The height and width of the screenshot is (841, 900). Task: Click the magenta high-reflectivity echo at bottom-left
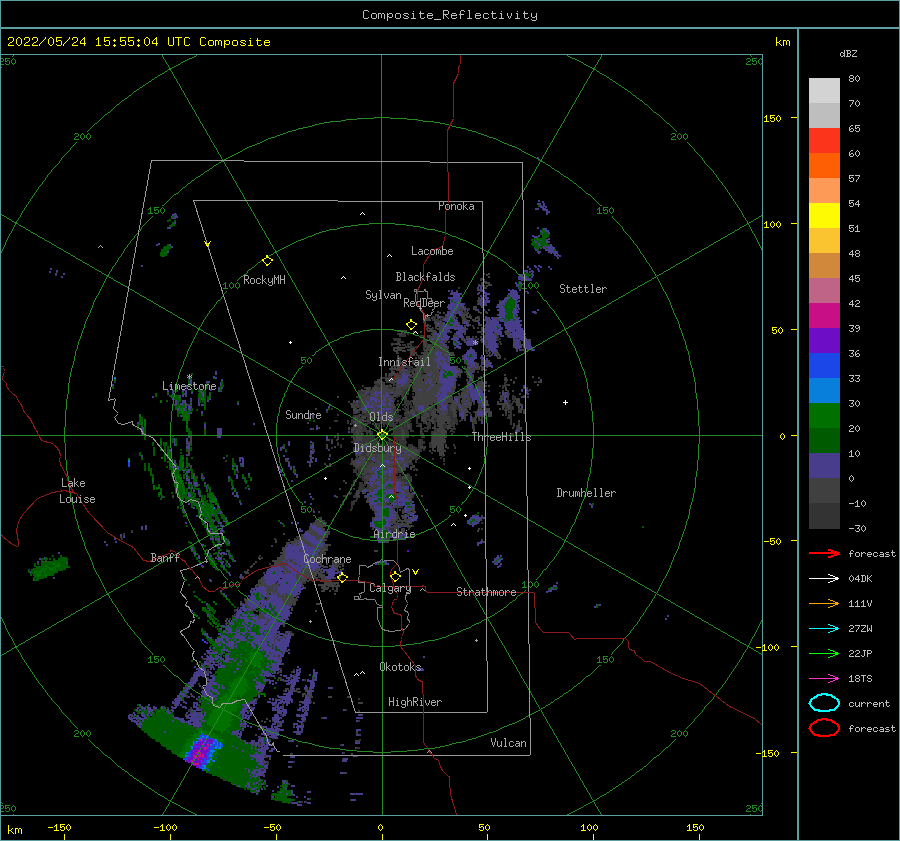(x=201, y=749)
